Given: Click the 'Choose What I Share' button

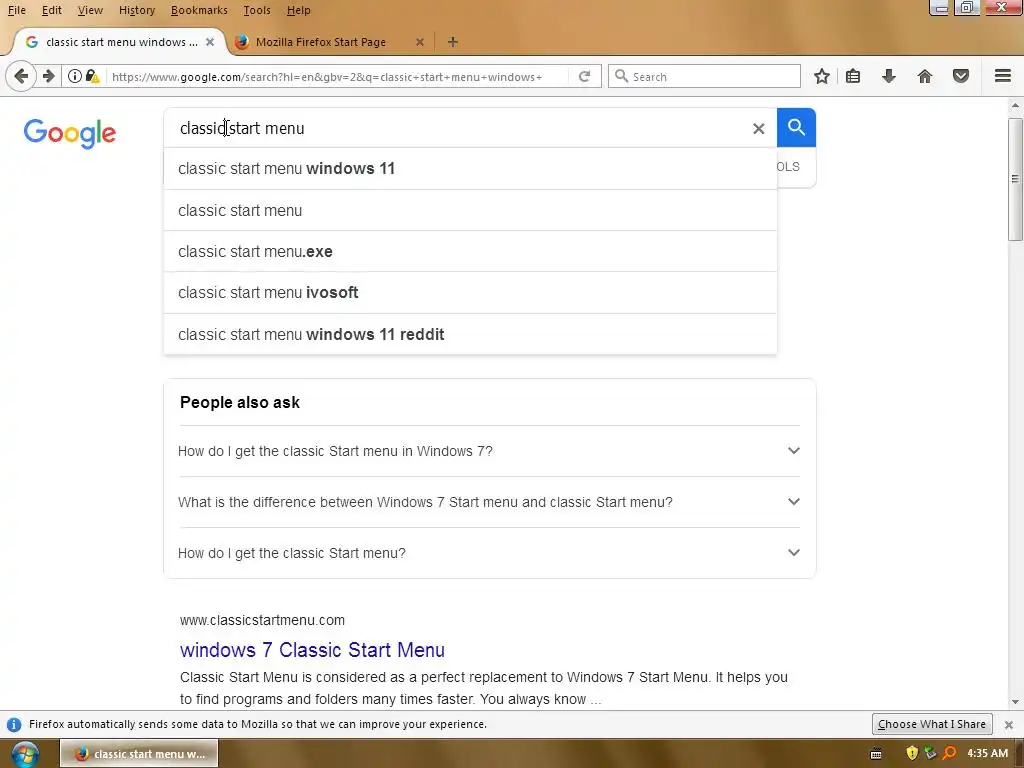Looking at the screenshot, I should 931,724.
